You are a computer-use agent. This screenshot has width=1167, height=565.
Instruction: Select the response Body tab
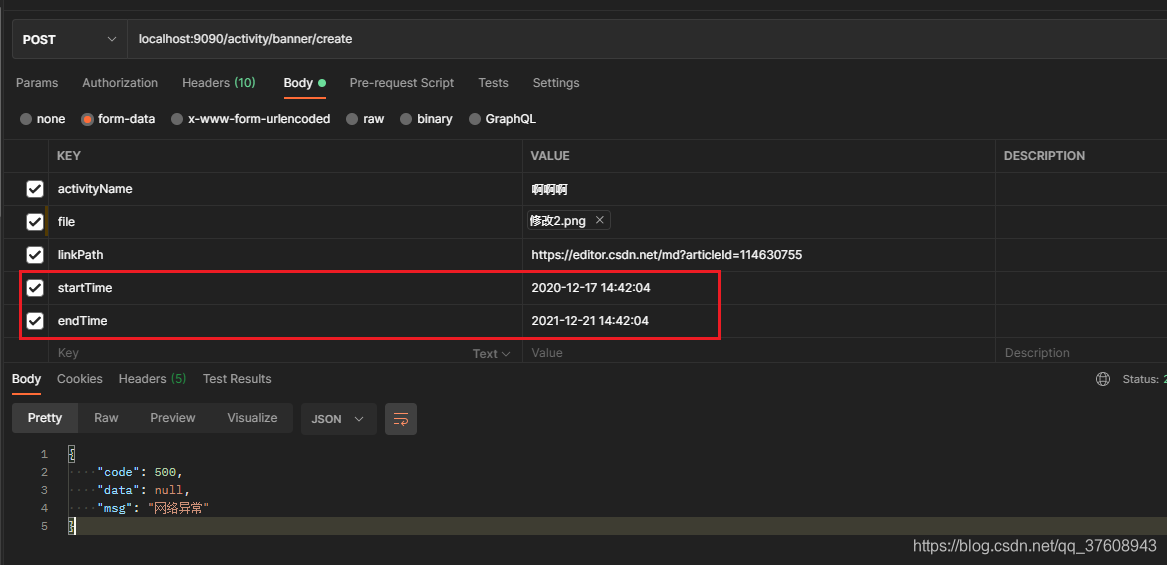pyautogui.click(x=26, y=379)
